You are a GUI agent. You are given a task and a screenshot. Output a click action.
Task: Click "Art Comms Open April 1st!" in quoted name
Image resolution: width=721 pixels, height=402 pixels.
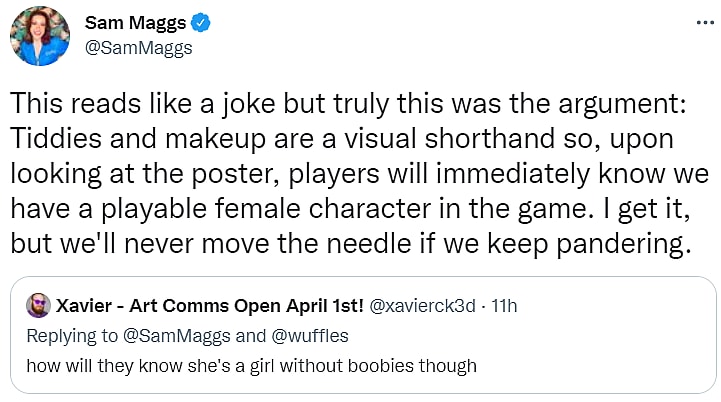click(x=249, y=304)
